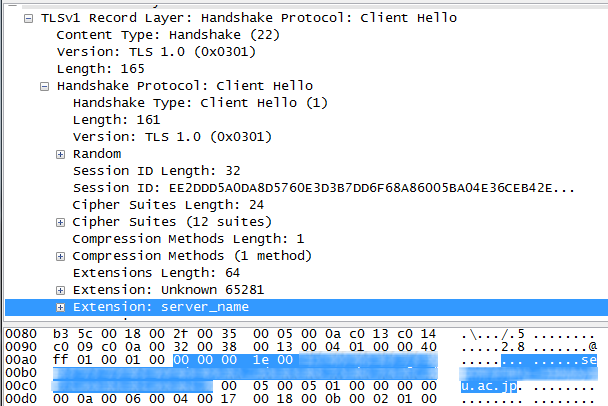Expand Cipher Suites (12 suites)
The height and width of the screenshot is (406, 608).
(x=60, y=222)
